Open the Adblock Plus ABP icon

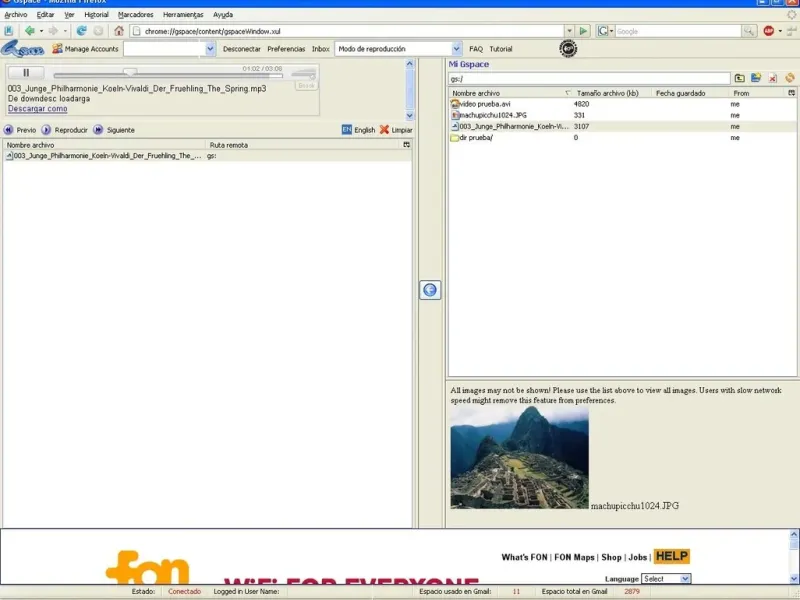point(768,31)
